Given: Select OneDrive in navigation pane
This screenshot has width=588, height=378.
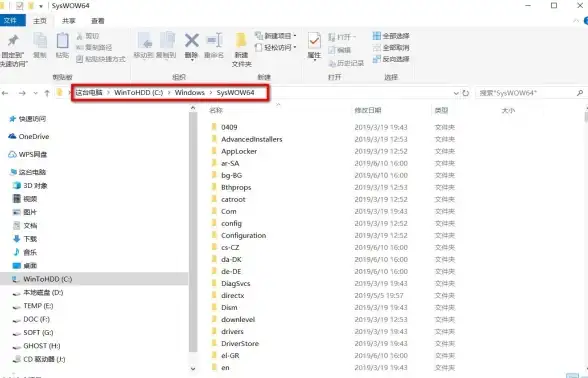Looking at the screenshot, I should pos(28,136).
